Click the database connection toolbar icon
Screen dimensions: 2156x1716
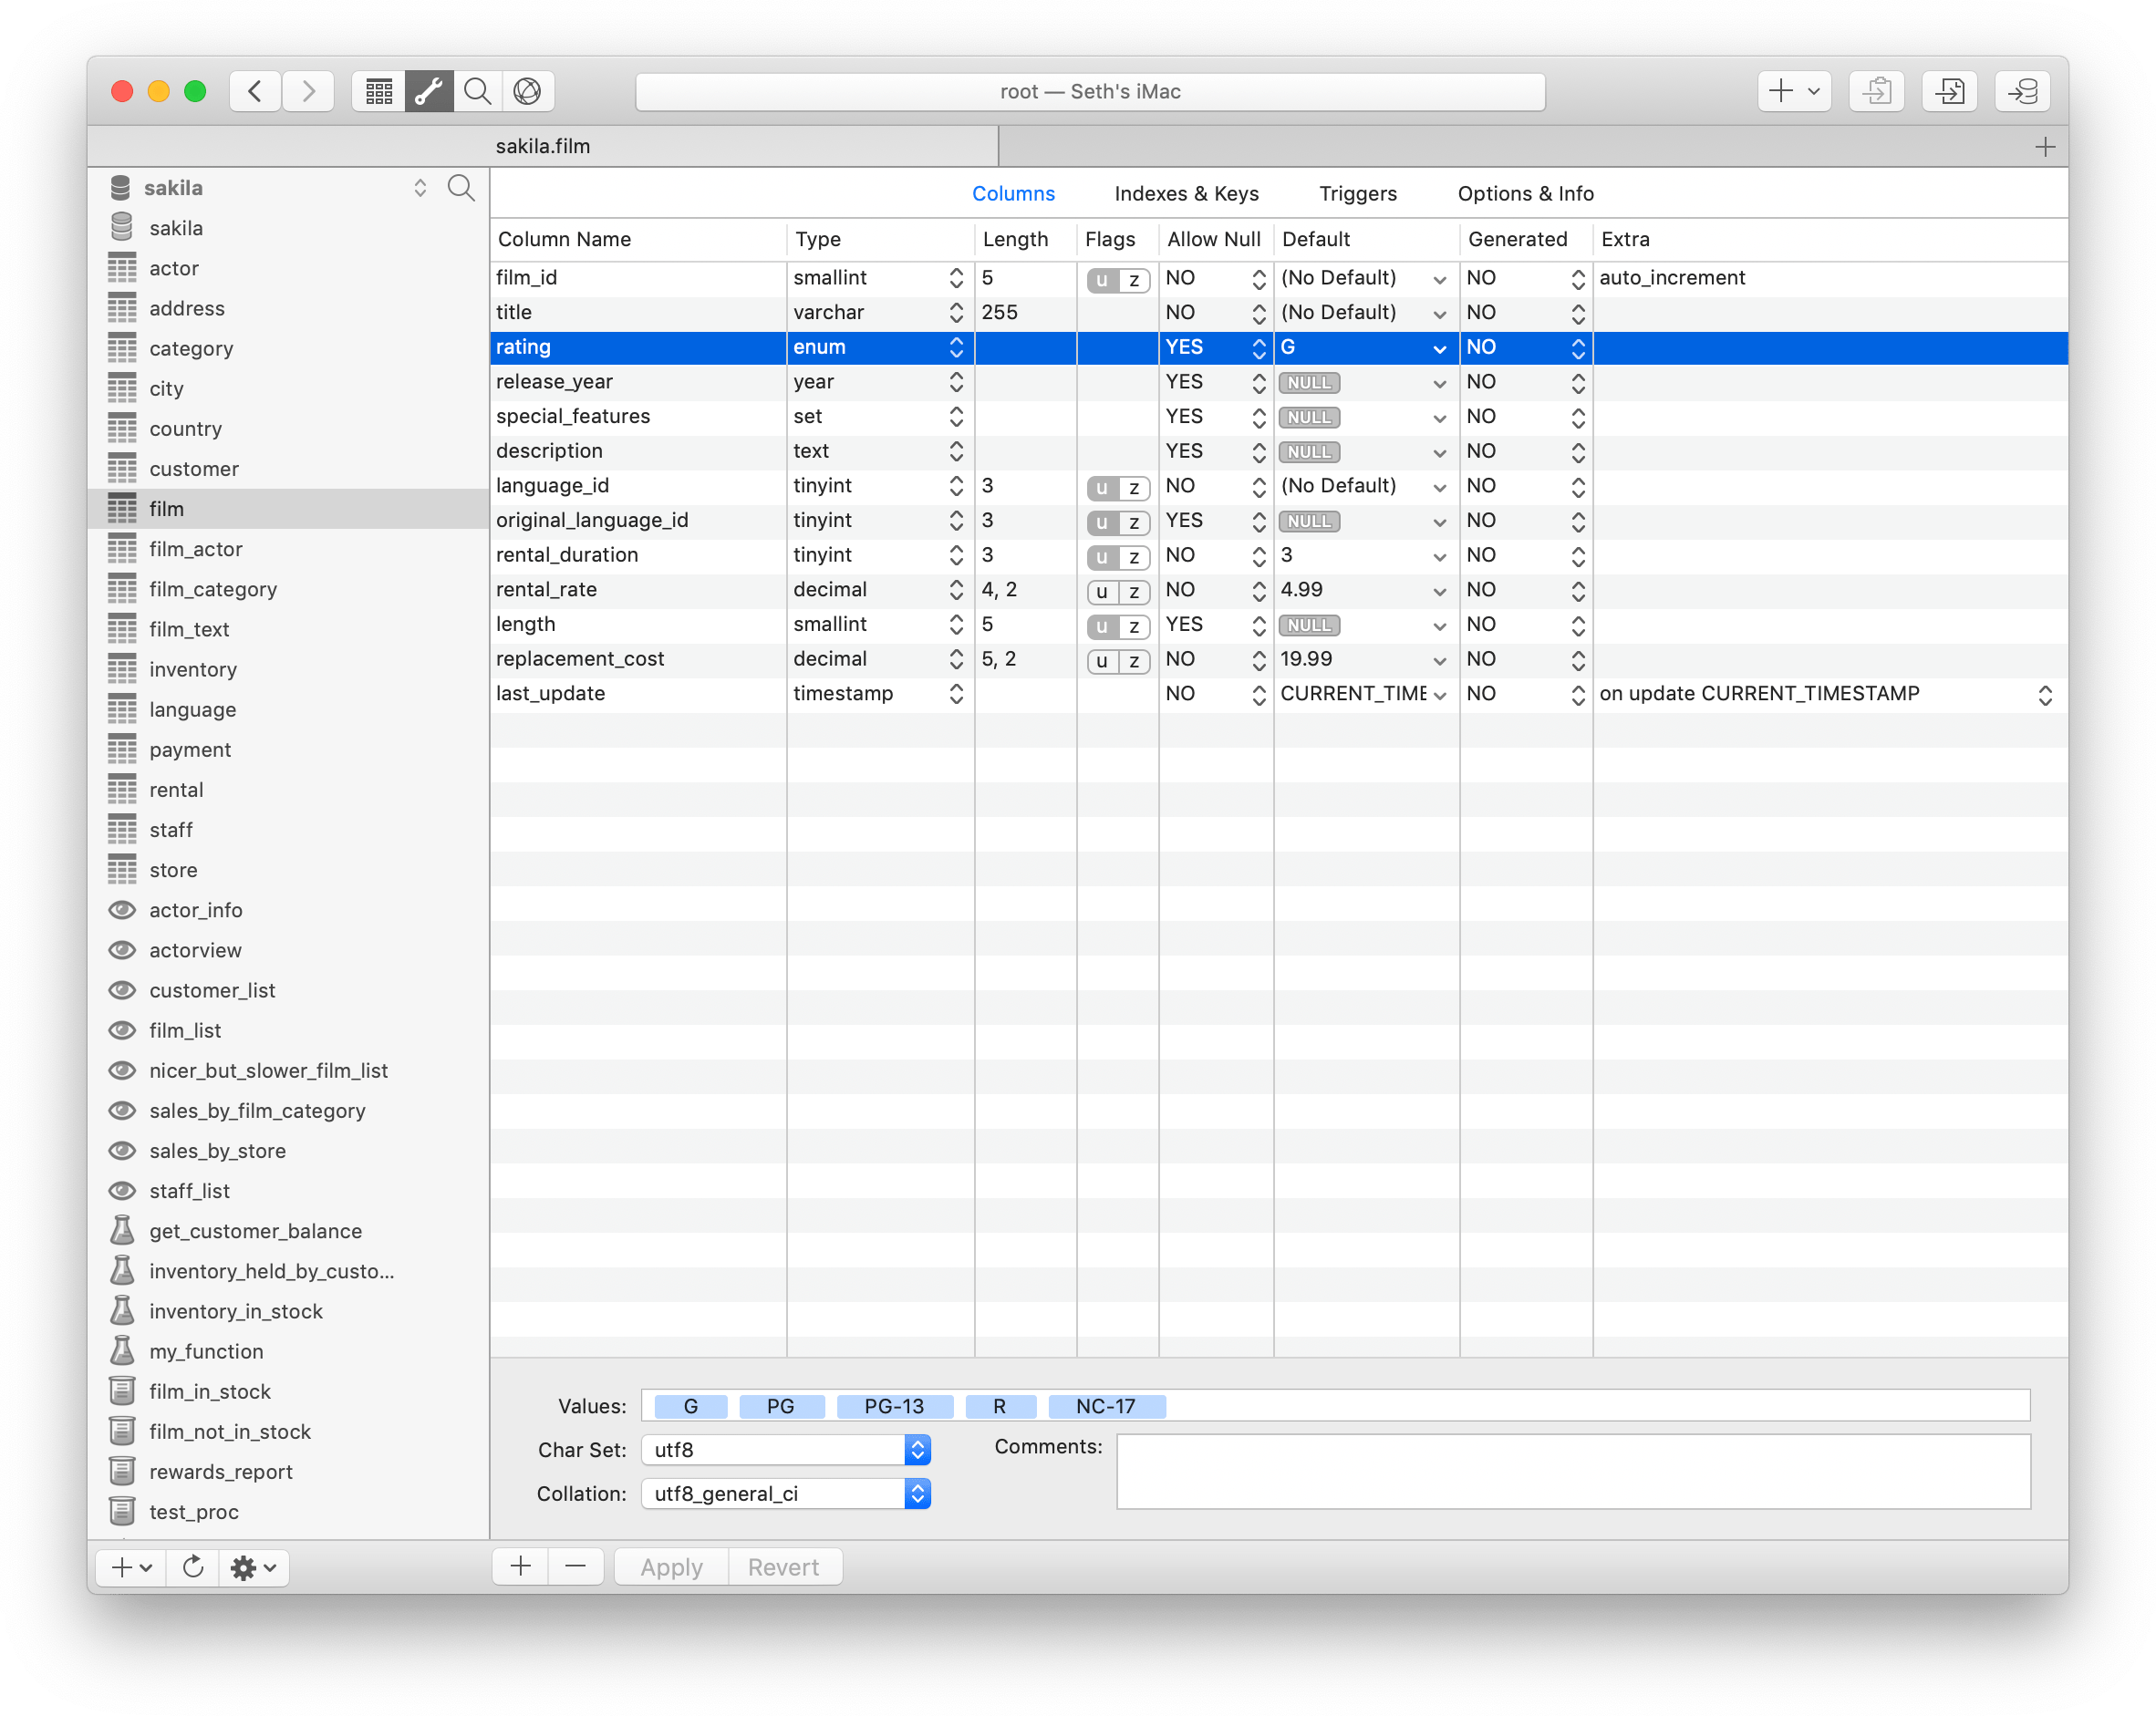[x=2023, y=91]
